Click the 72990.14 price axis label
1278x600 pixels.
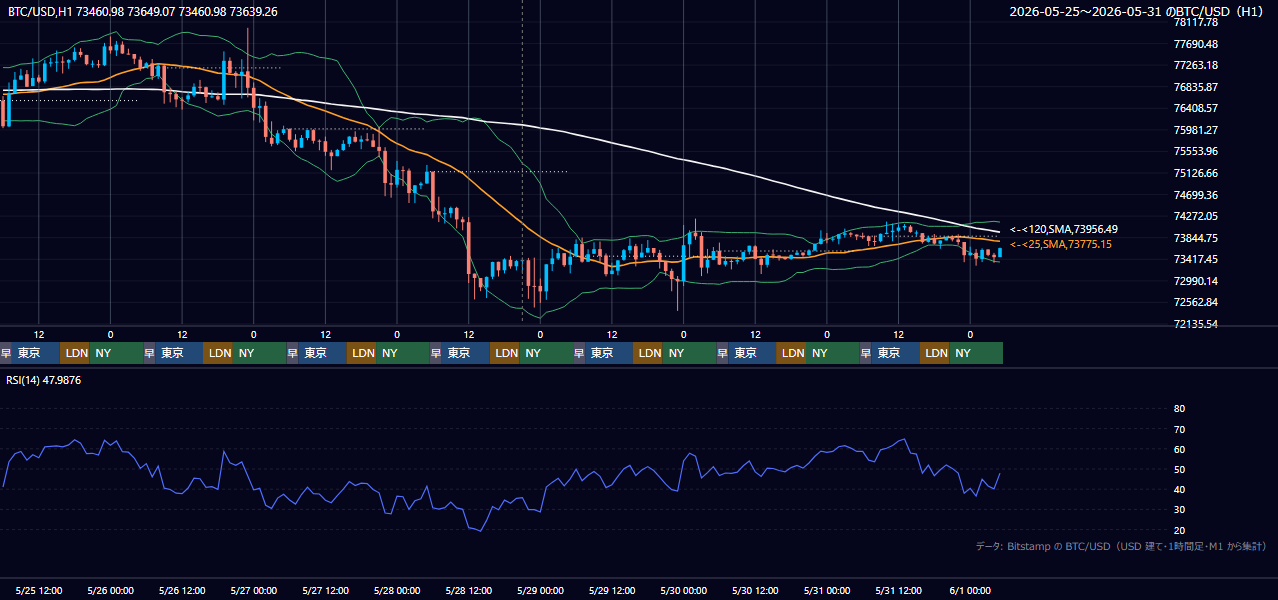[x=1196, y=281]
